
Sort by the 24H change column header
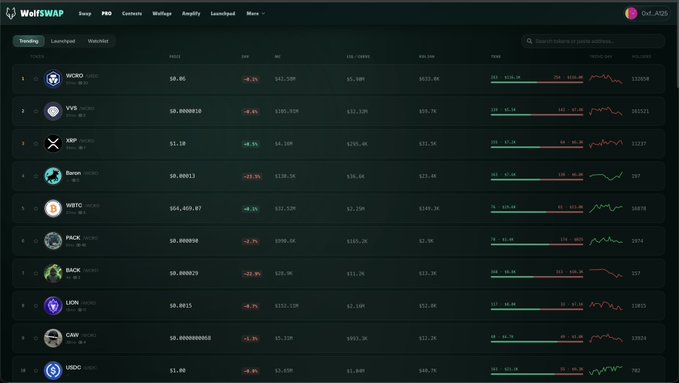coord(245,57)
